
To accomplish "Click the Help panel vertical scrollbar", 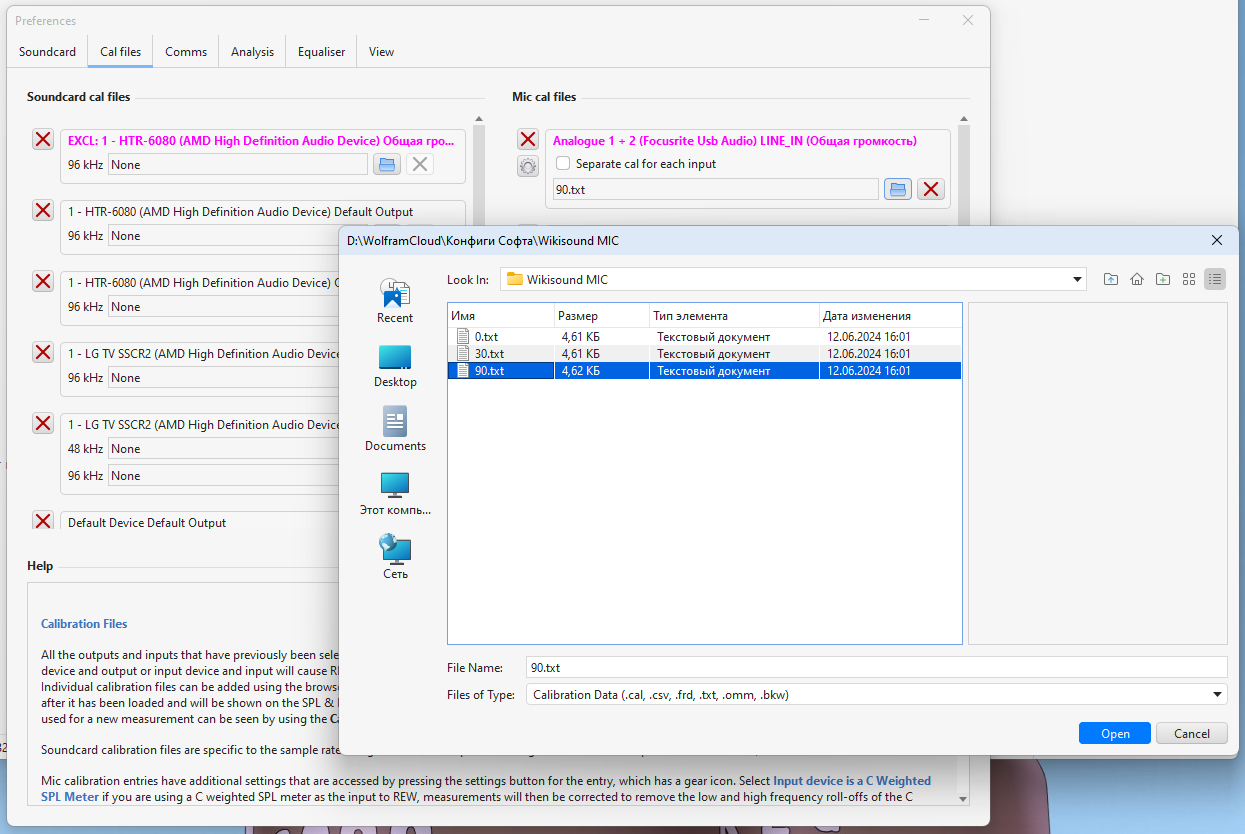I will [x=963, y=690].
